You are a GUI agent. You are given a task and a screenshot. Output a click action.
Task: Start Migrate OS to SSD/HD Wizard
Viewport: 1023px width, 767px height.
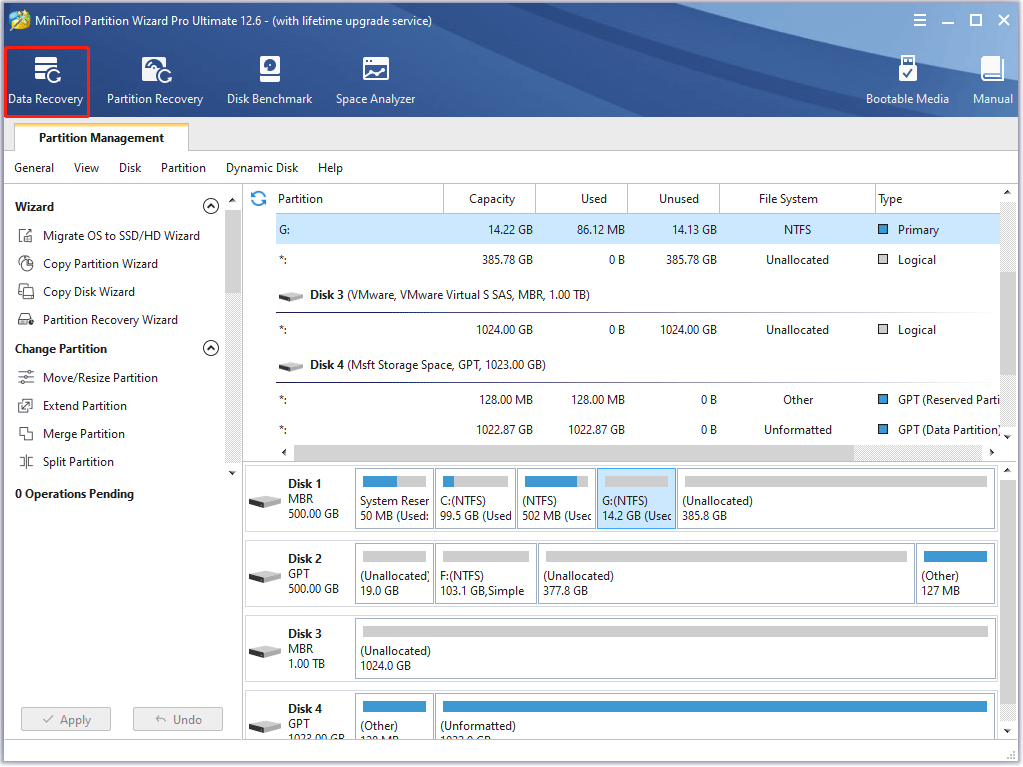[x=108, y=235]
